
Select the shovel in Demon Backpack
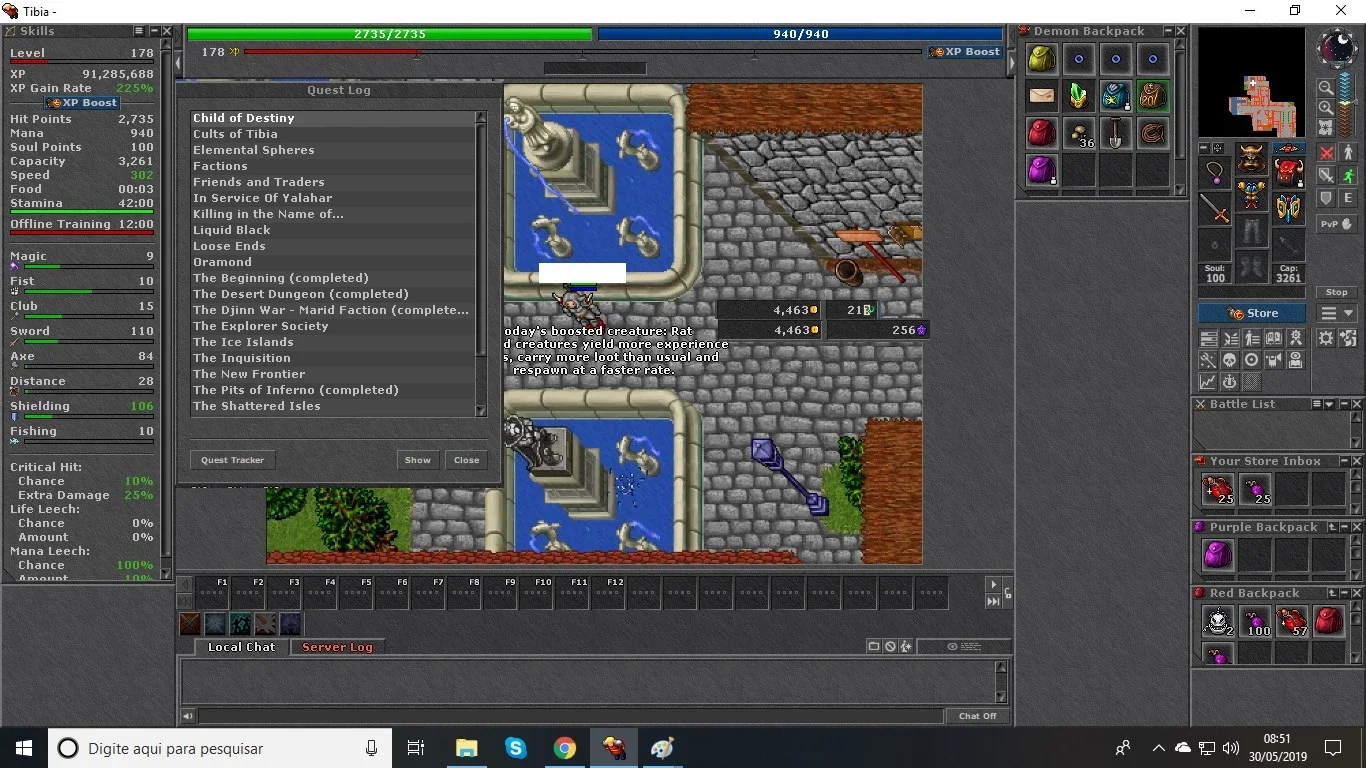tap(1116, 133)
